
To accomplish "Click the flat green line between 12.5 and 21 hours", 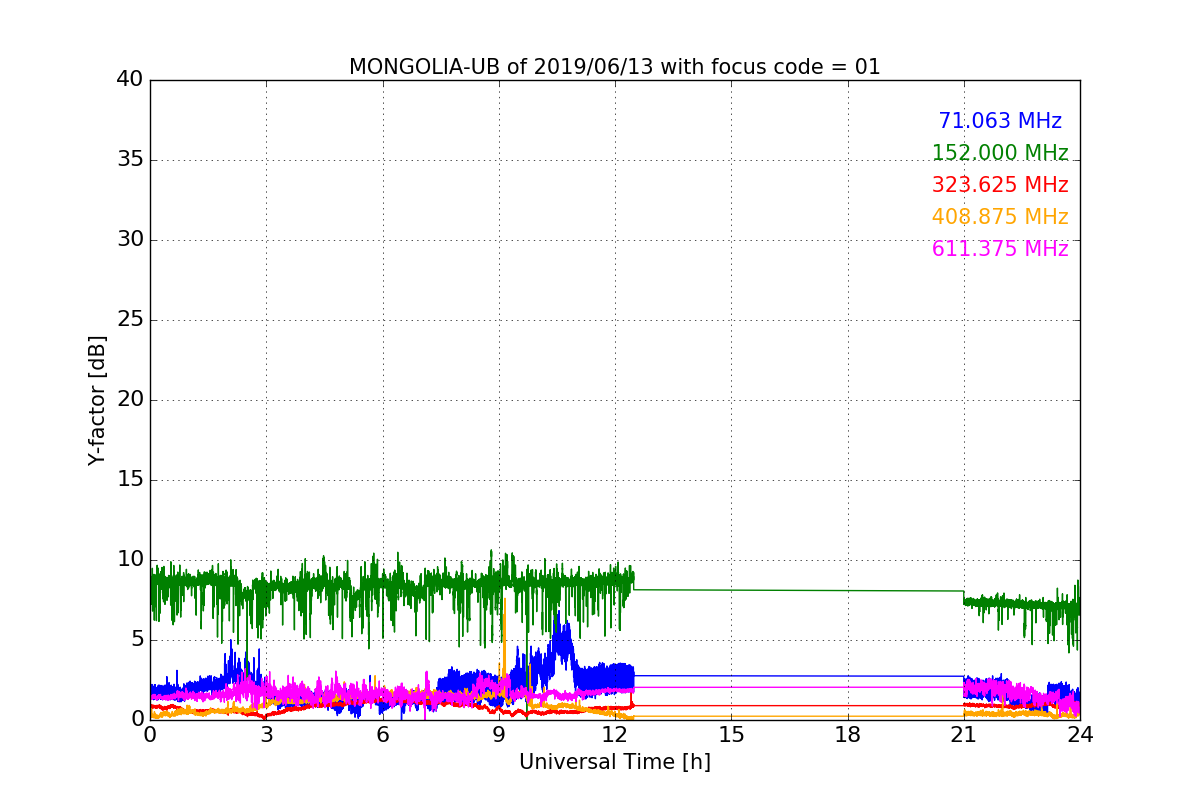I will 798,590.
